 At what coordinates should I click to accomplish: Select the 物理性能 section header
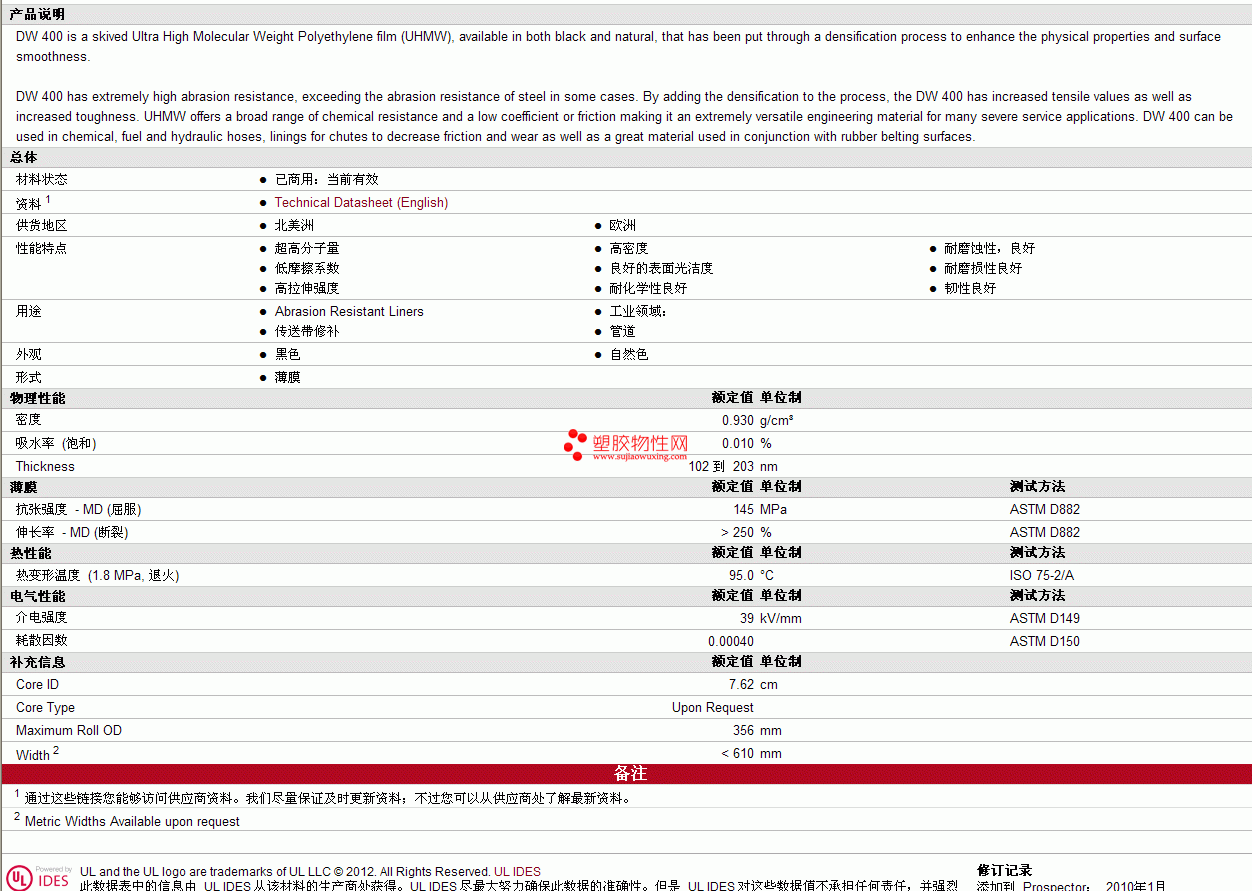coord(37,398)
